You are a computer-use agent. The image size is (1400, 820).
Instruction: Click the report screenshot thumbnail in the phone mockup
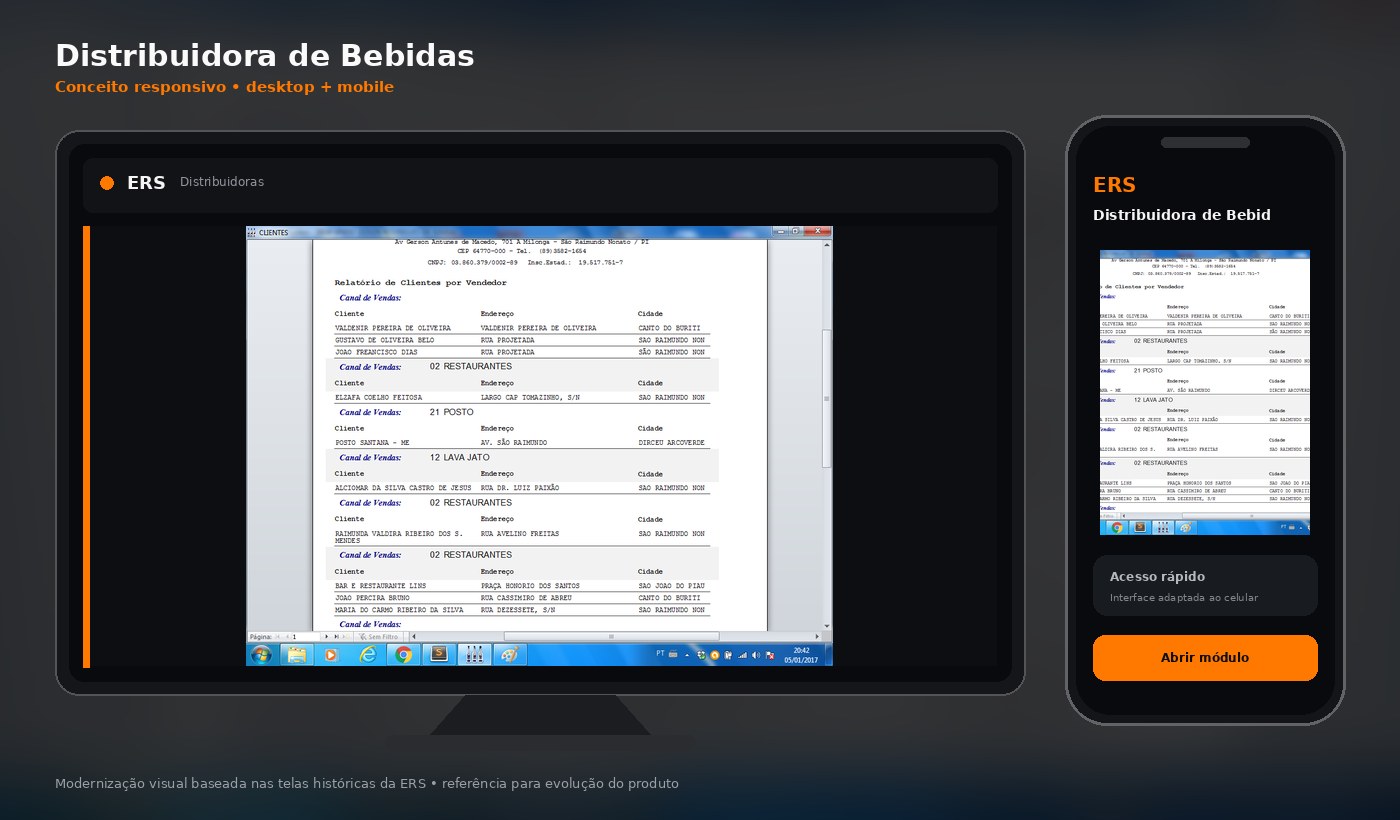coord(1205,392)
